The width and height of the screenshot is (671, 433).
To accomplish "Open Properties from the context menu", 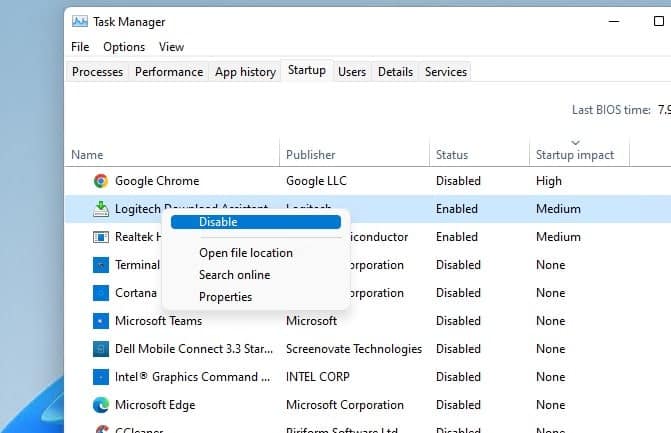I will click(x=225, y=297).
